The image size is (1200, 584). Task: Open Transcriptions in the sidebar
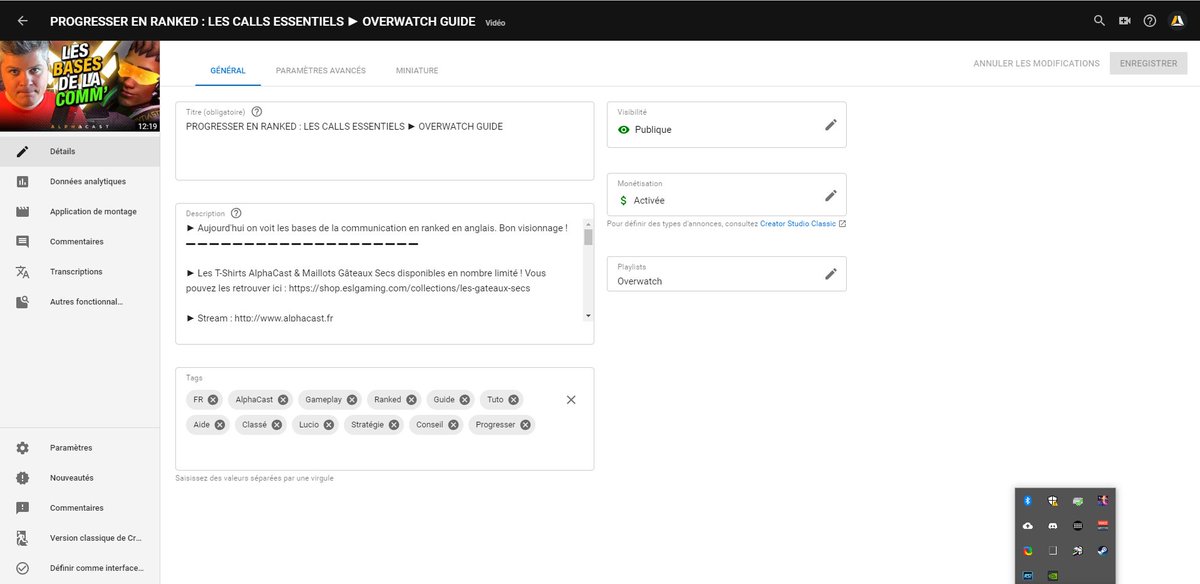coord(80,272)
